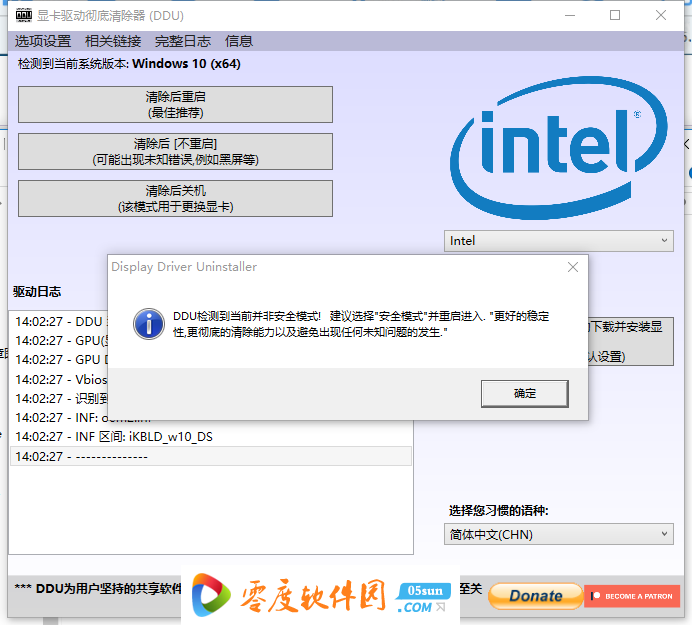
Task: Click the 选择您习惯的语种 label
Action: pyautogui.click(x=499, y=511)
